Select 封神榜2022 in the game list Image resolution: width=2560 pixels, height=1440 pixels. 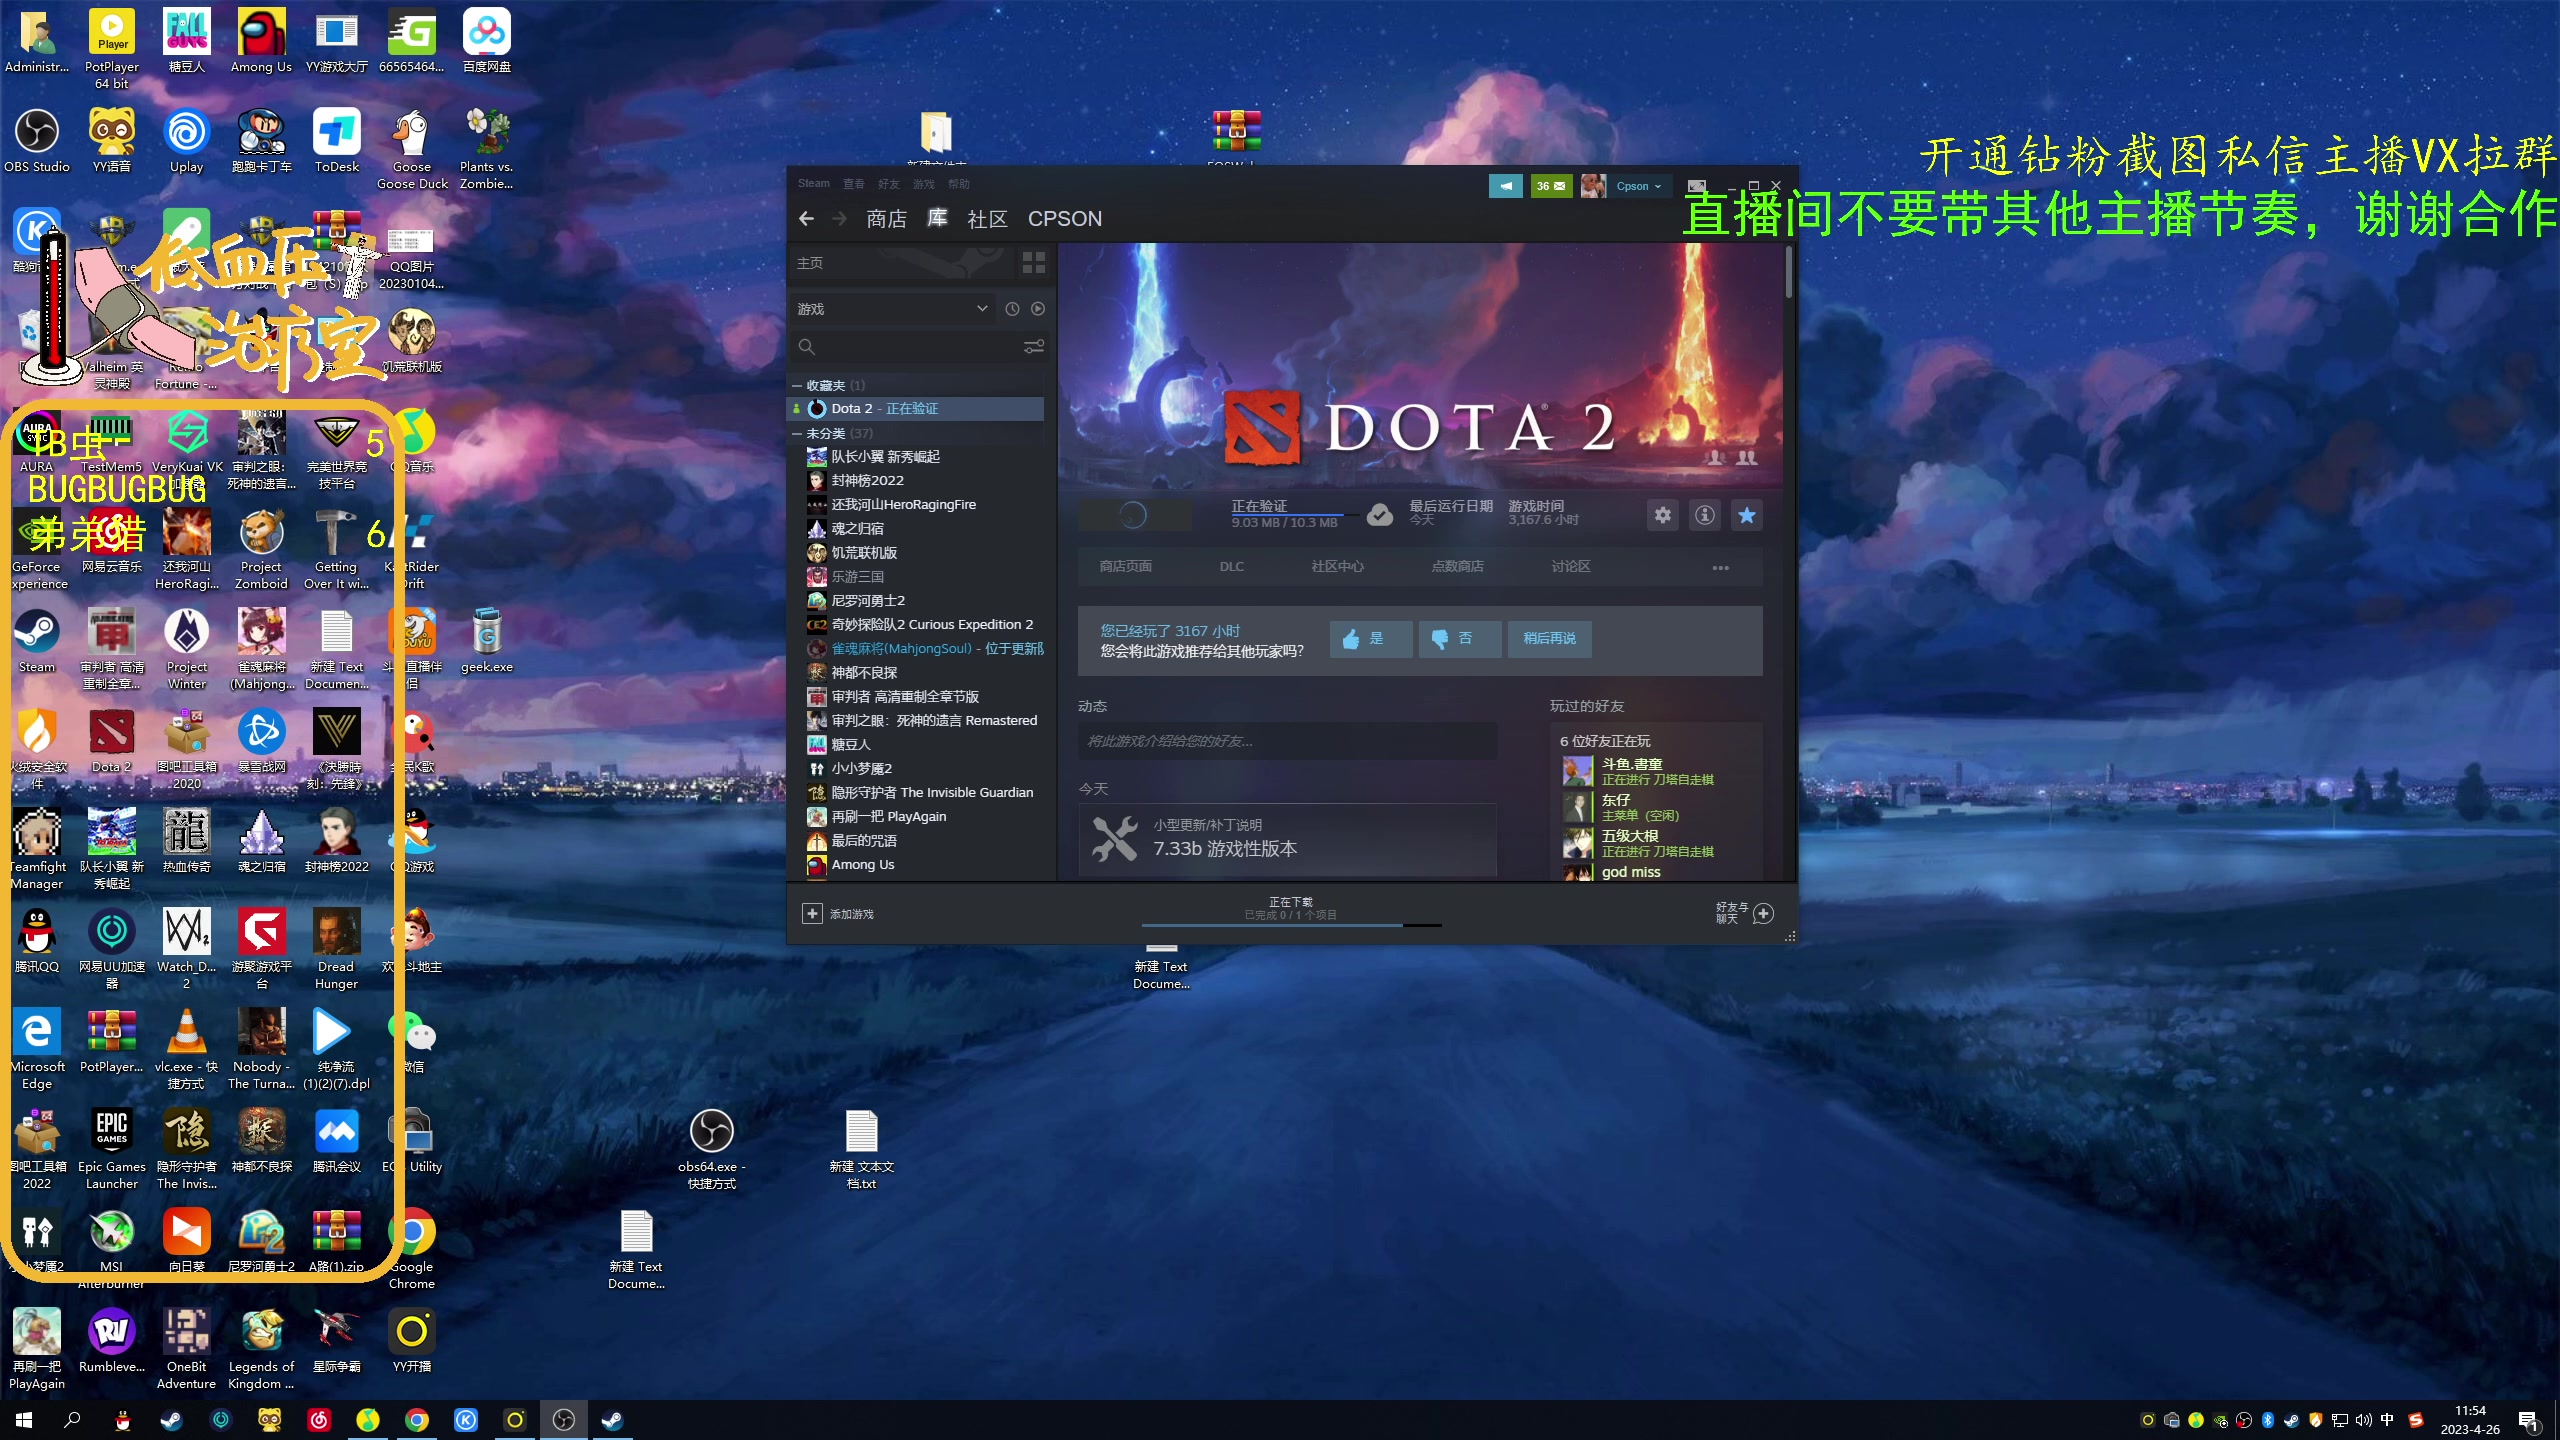868,481
